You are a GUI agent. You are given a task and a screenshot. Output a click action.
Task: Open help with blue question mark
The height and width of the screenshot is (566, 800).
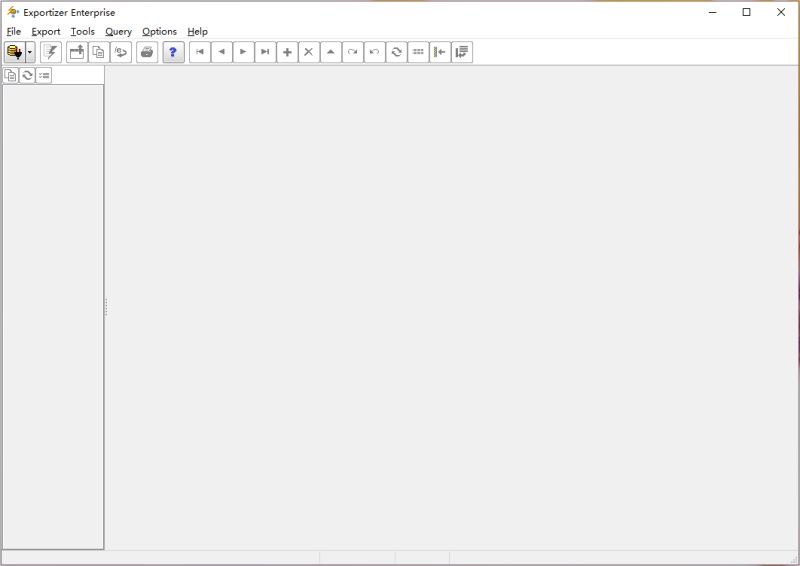(x=173, y=52)
